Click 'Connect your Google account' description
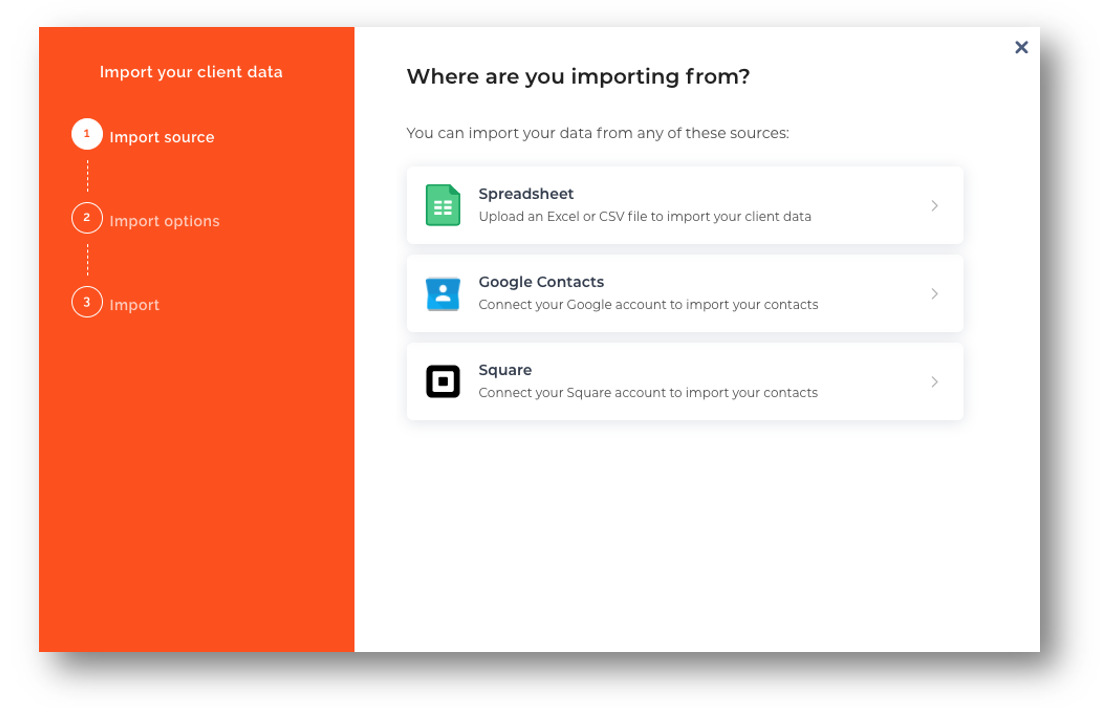Image resolution: width=1120 pixels, height=708 pixels. (649, 304)
